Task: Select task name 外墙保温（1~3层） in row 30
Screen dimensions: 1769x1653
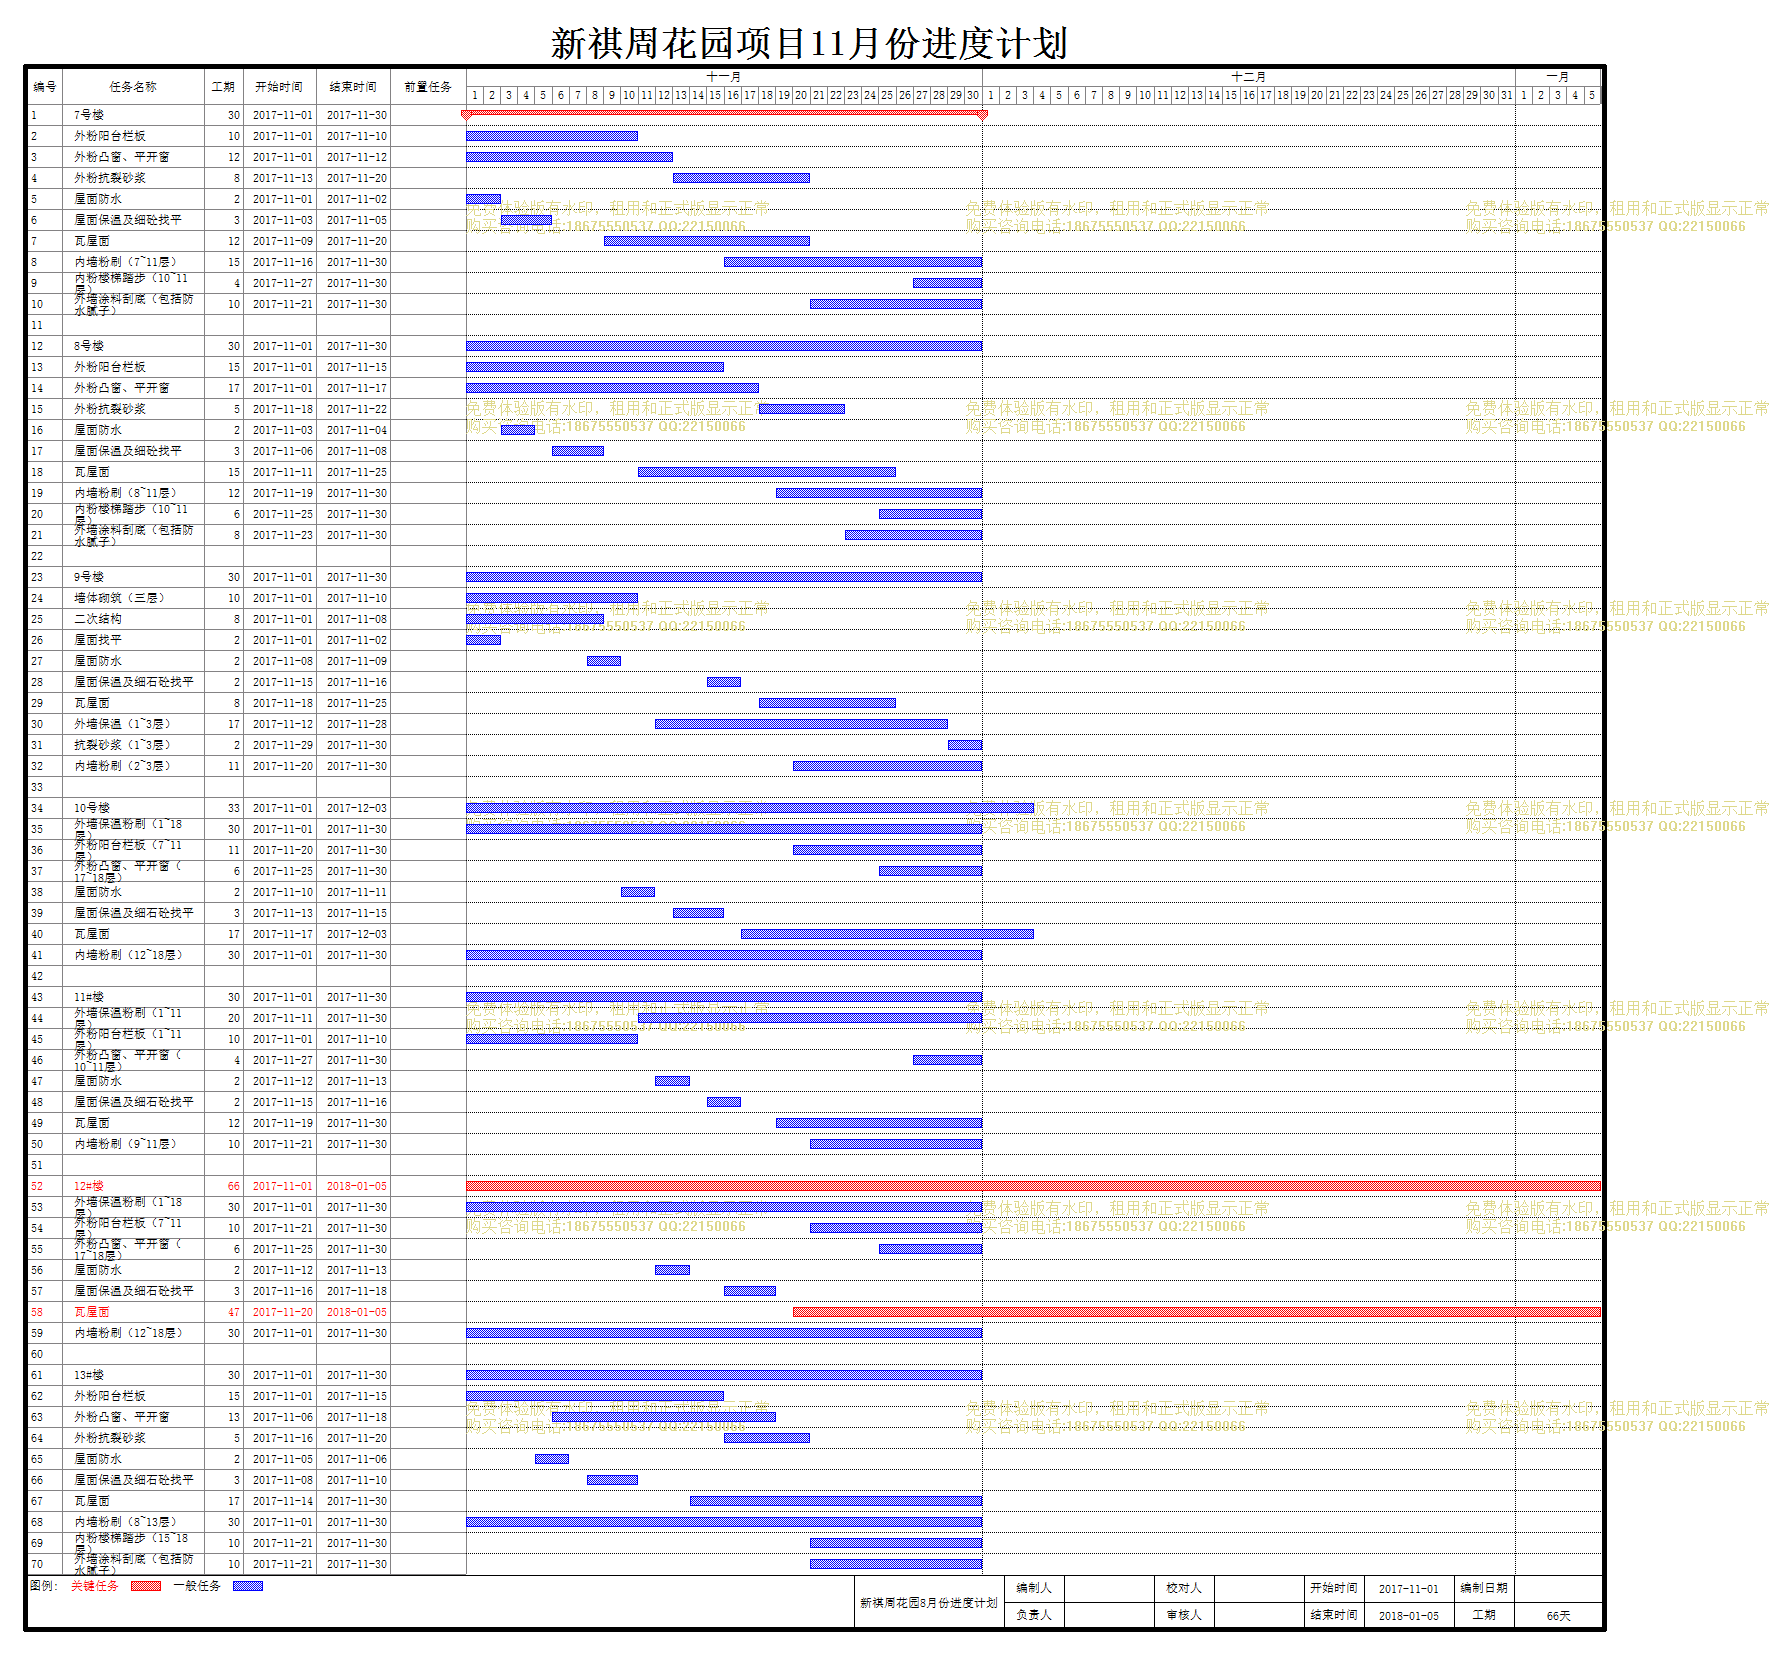Action: [122, 724]
